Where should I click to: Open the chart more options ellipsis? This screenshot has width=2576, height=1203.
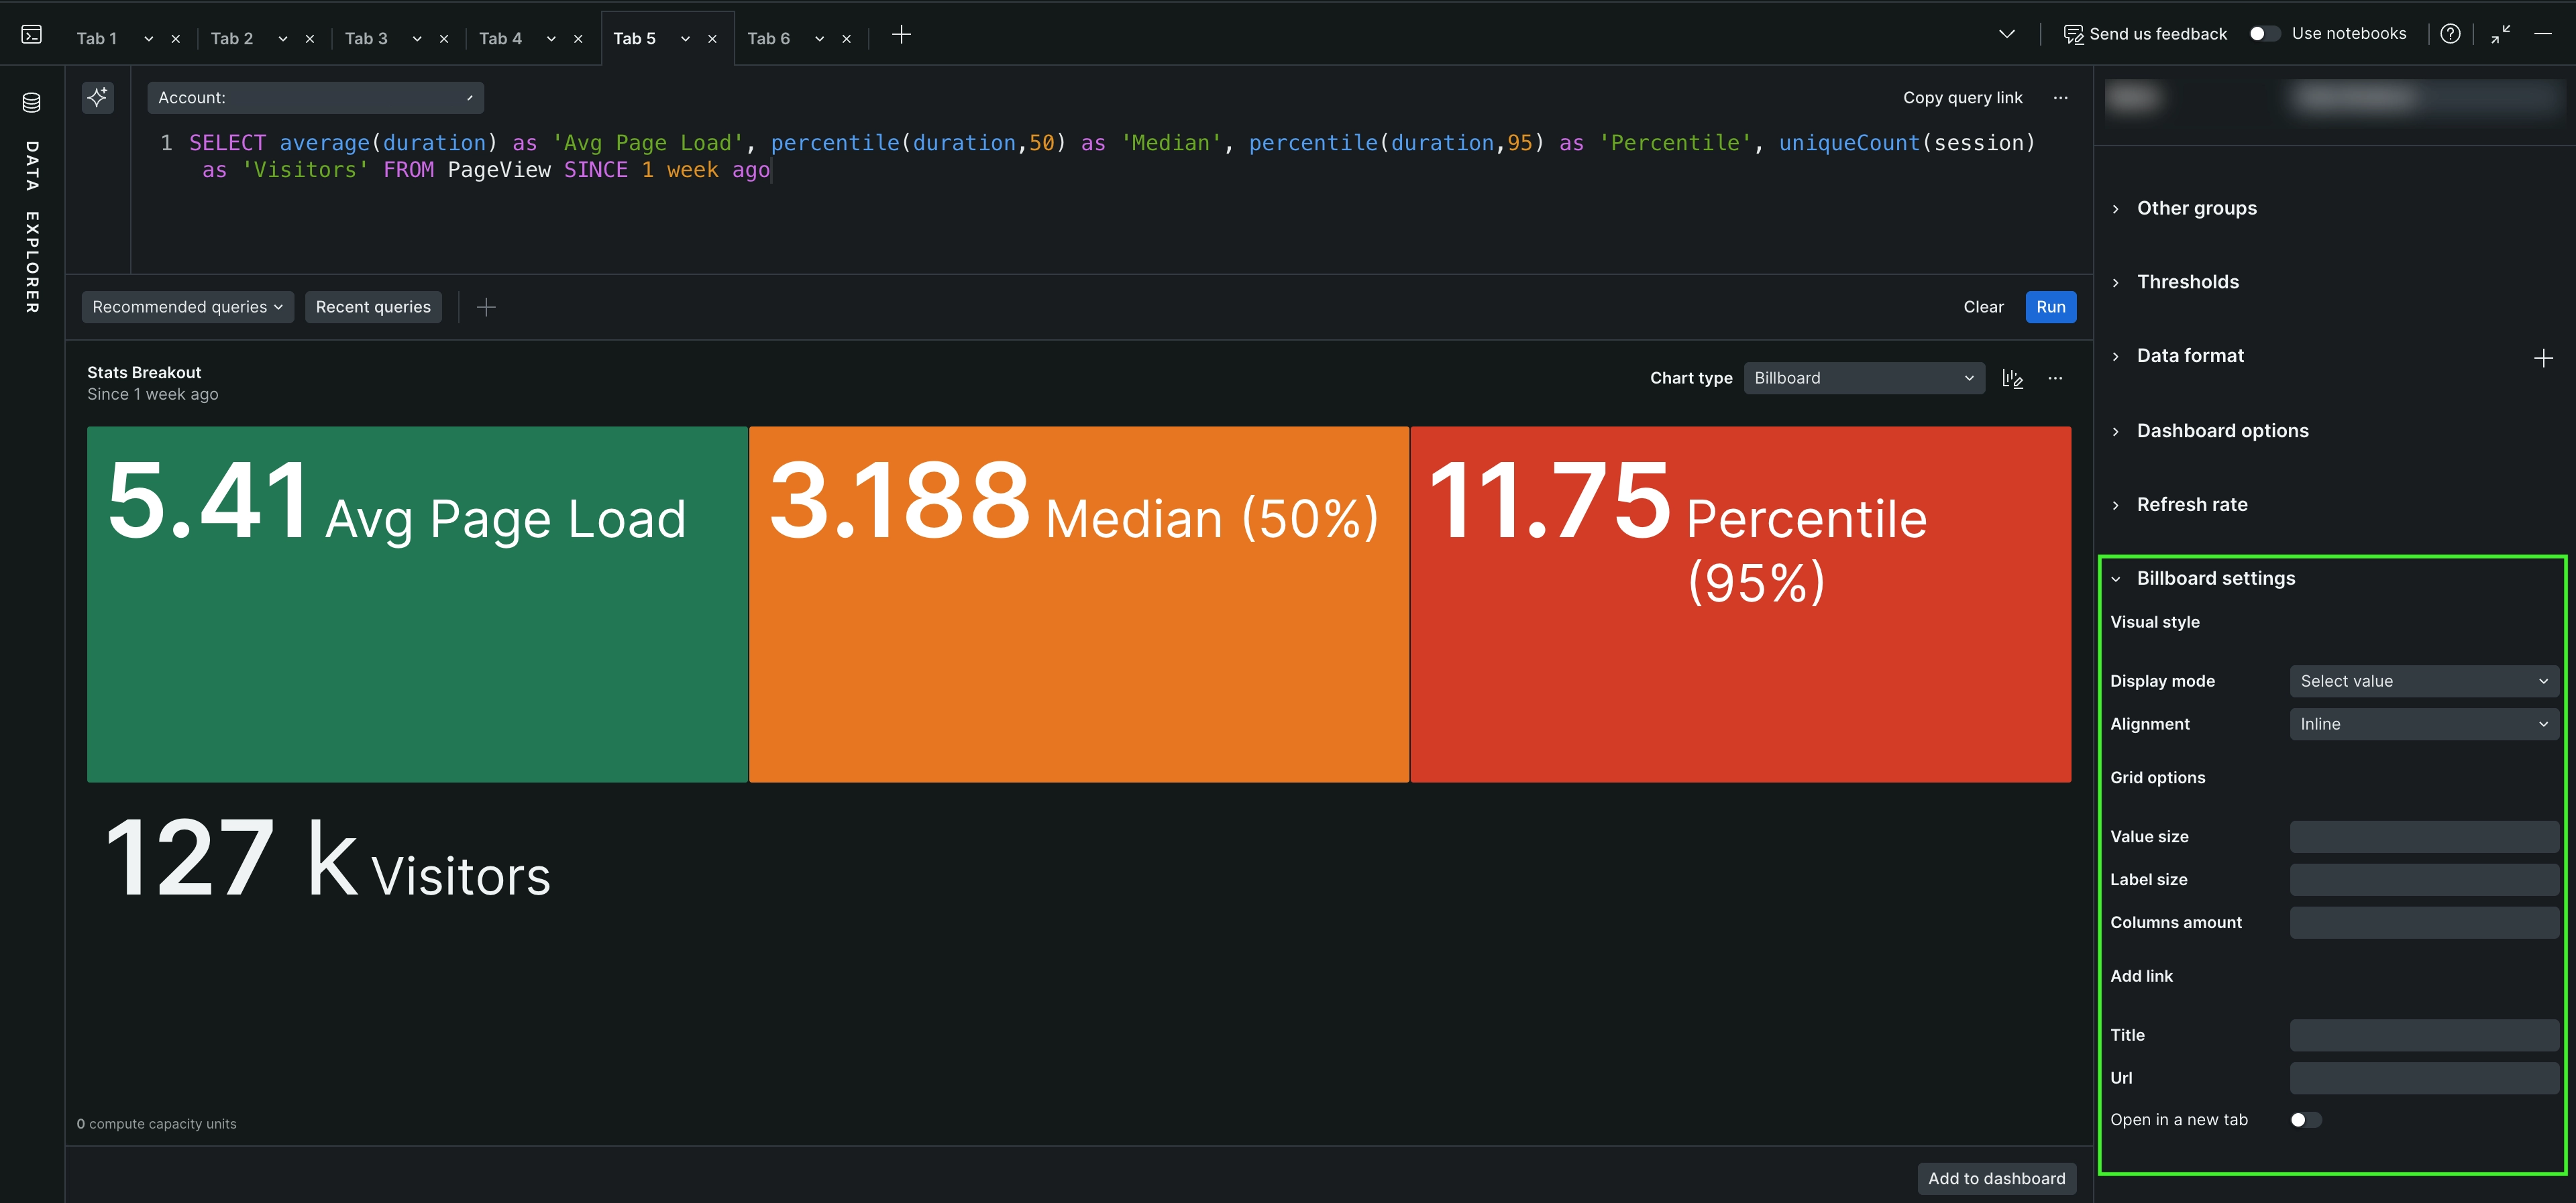click(2055, 378)
